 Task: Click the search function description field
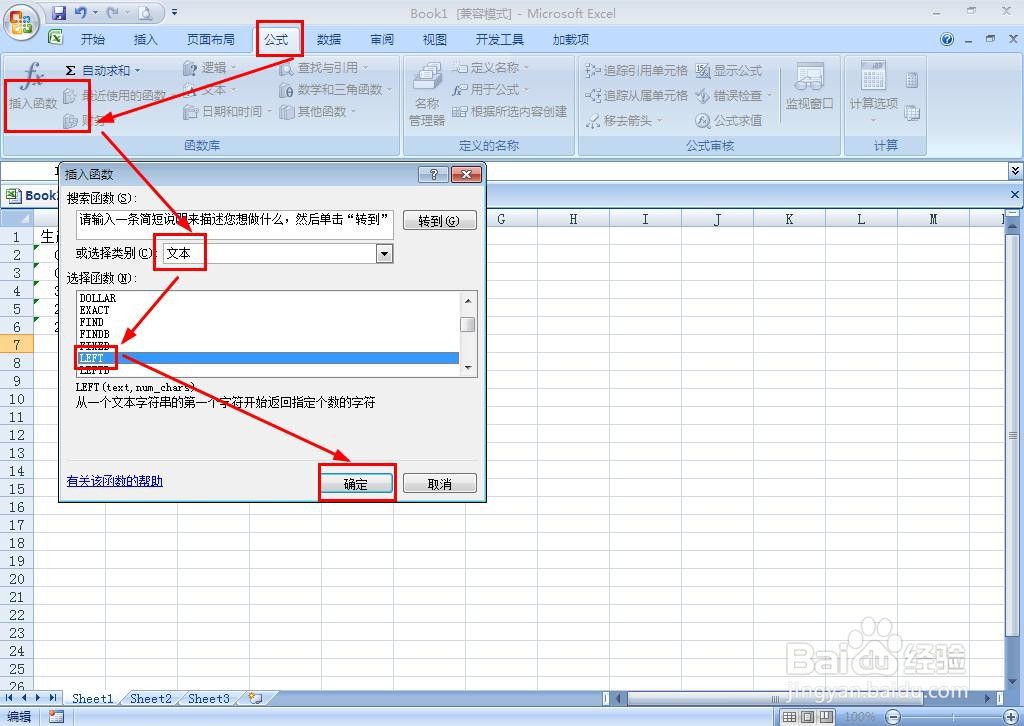(235, 225)
